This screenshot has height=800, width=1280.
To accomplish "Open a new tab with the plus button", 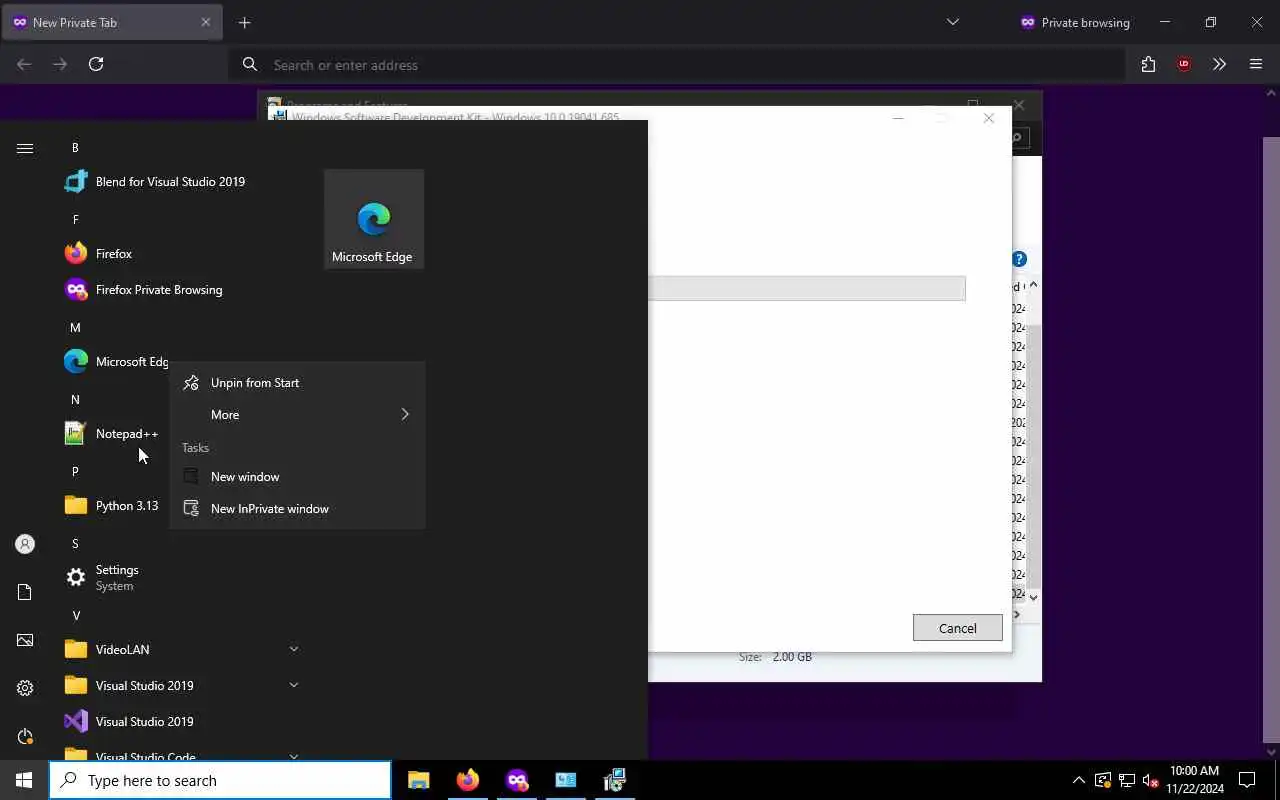I will coord(245,22).
